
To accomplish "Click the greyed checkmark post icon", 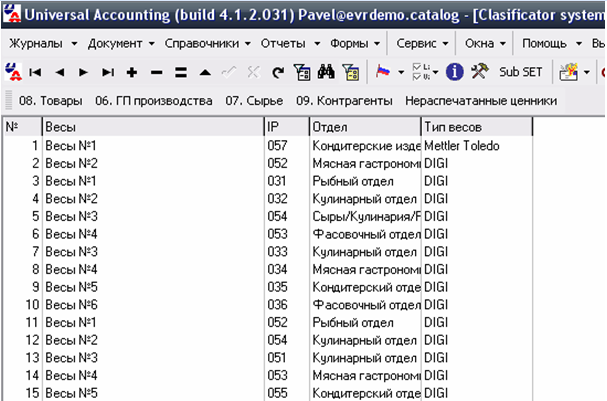I will [x=229, y=72].
